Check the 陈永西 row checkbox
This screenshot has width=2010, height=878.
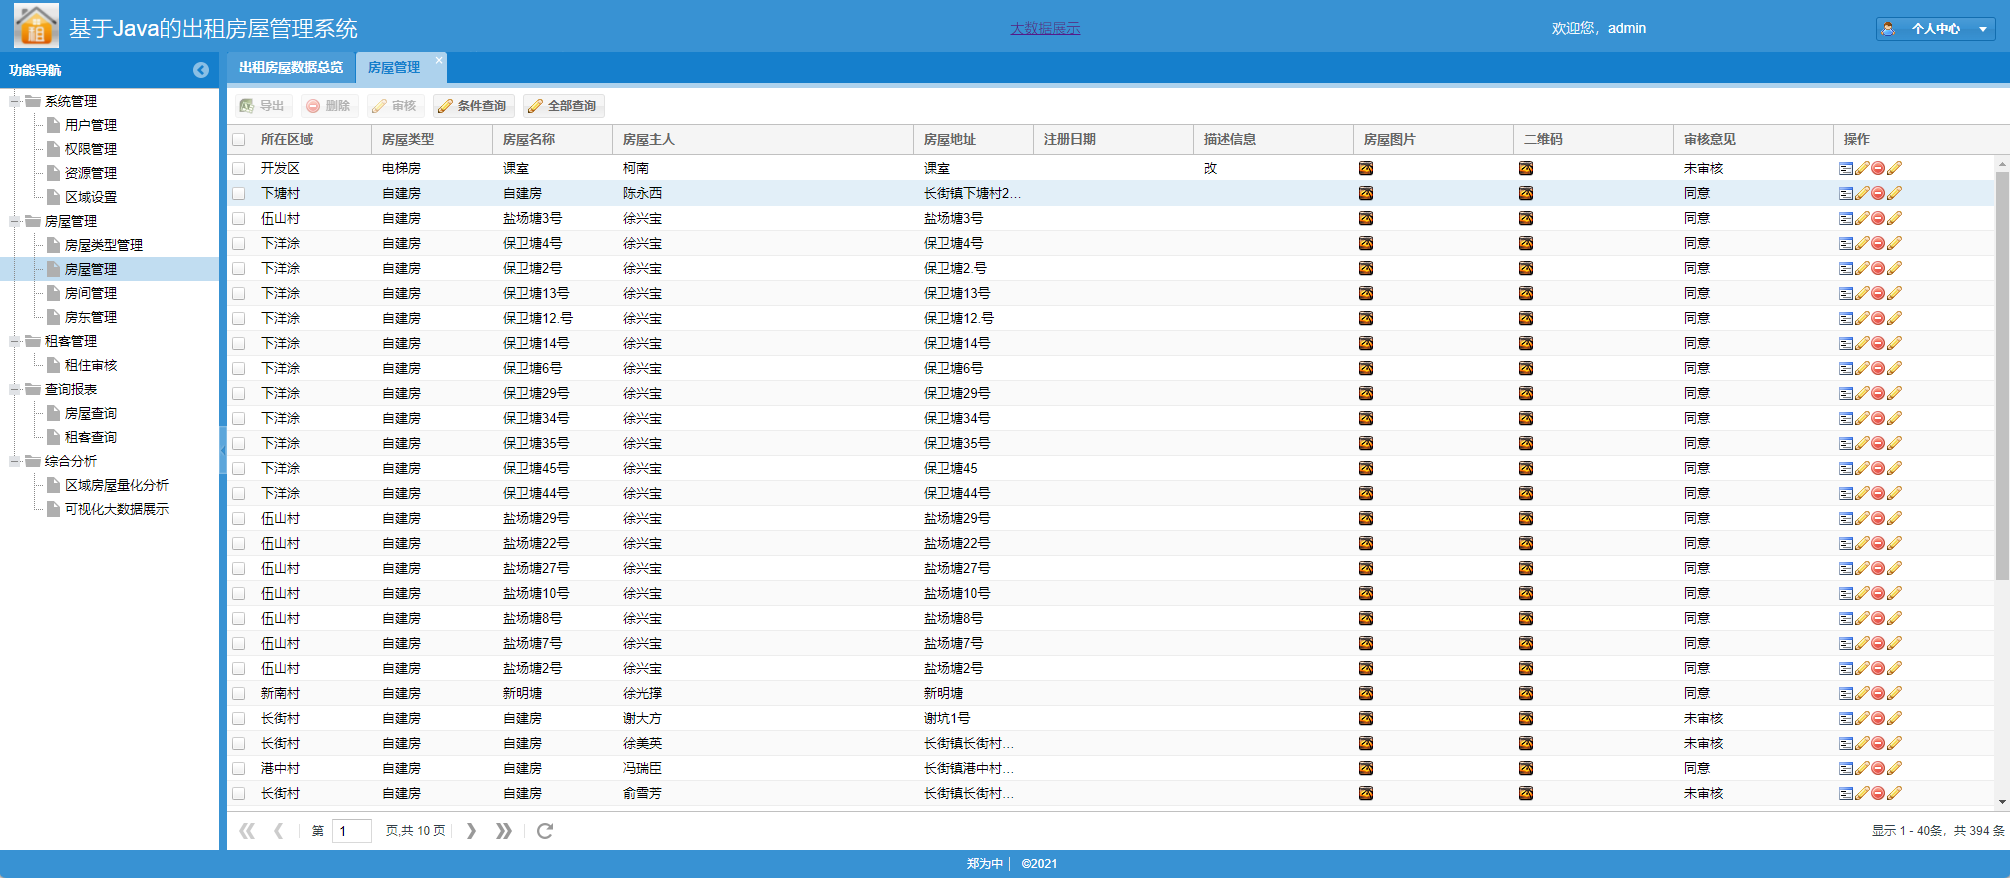tap(238, 193)
